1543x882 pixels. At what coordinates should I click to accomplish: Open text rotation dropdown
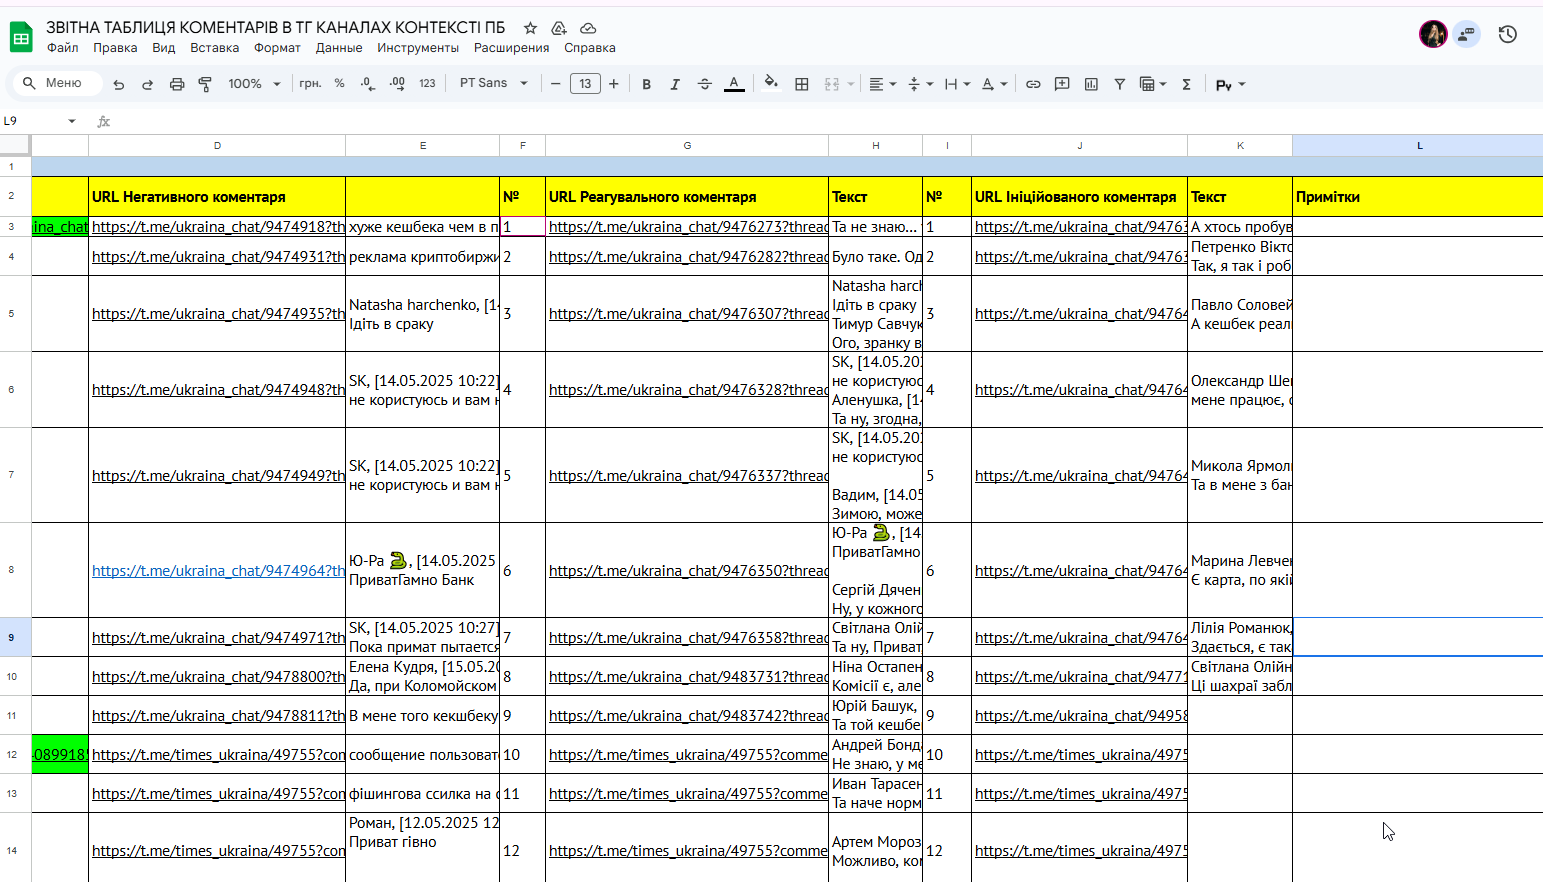point(994,84)
